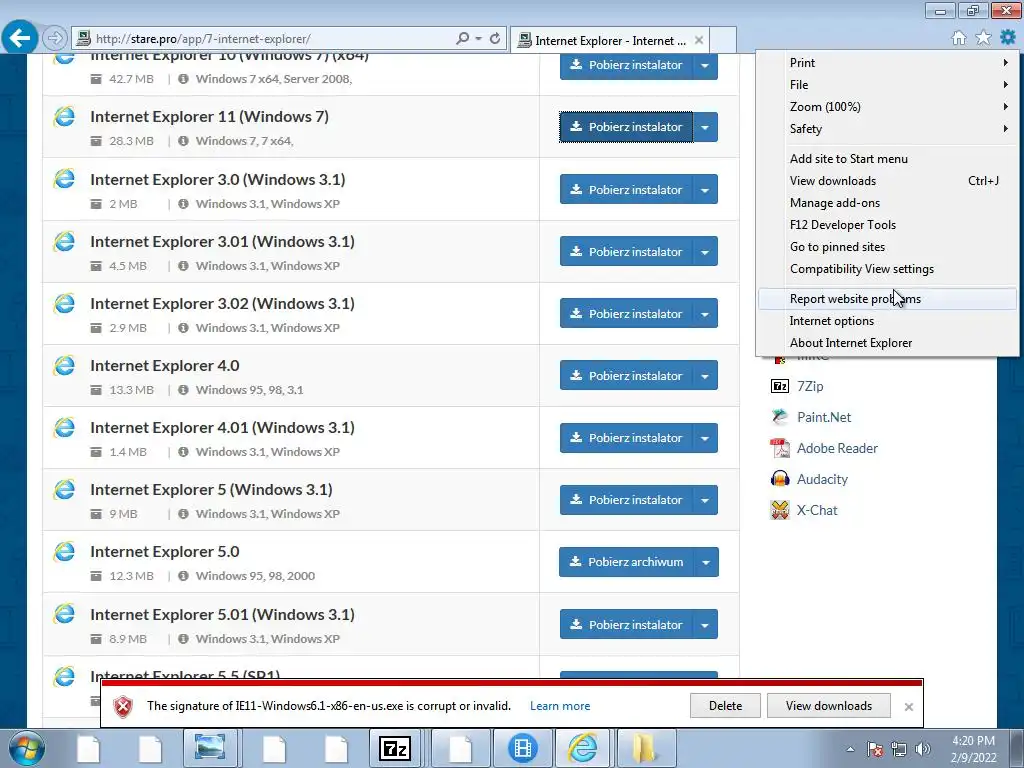Select Go to pinned sites

click(x=888, y=247)
